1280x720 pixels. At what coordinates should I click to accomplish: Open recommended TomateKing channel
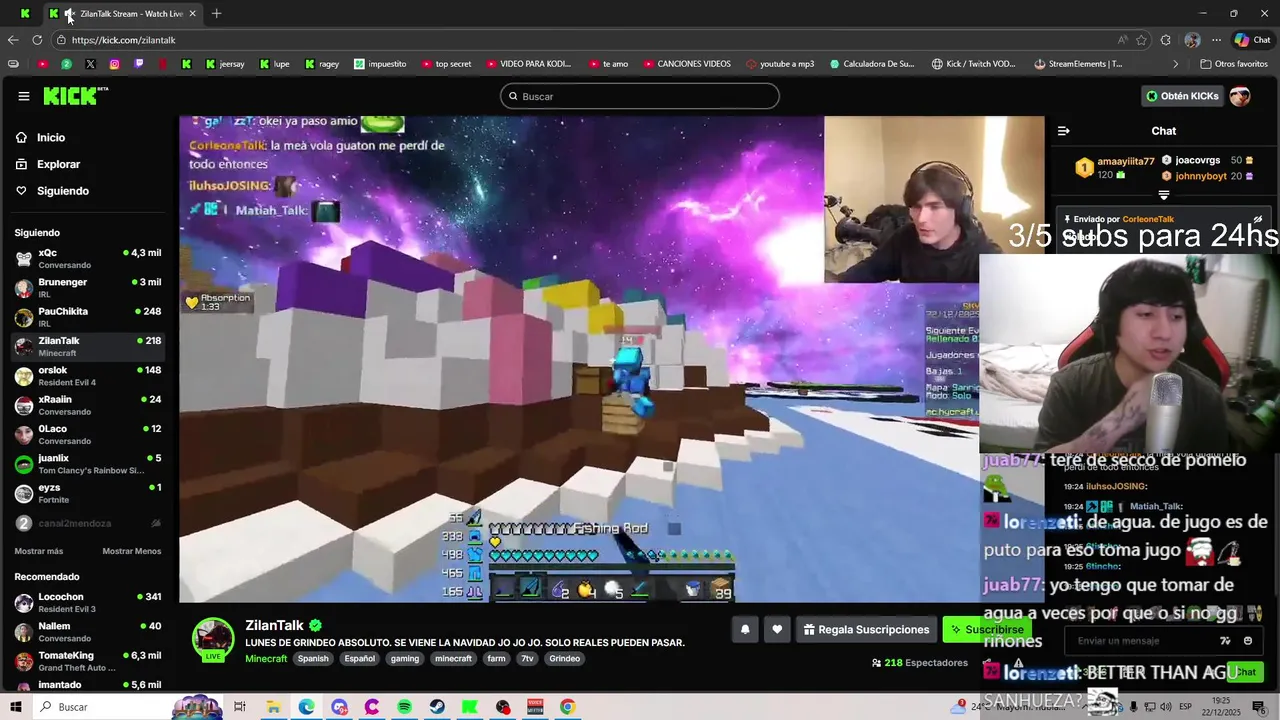pos(88,661)
